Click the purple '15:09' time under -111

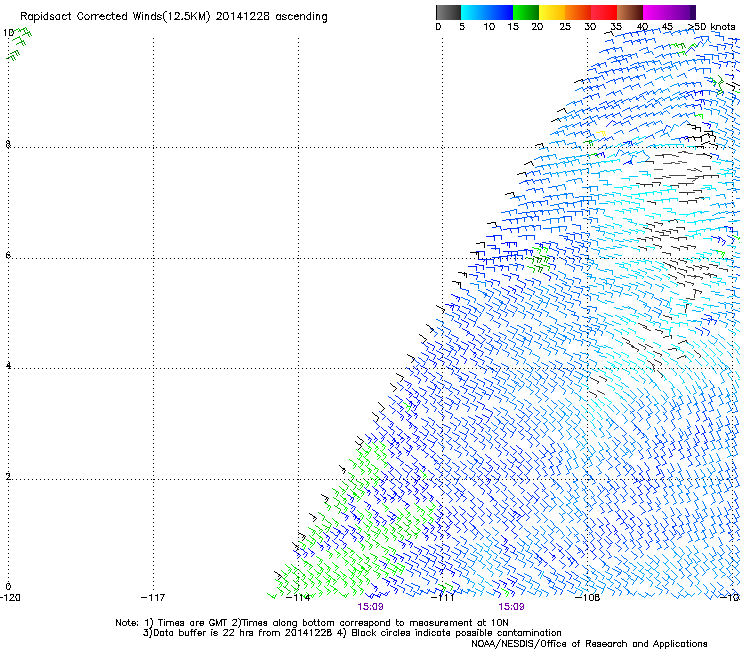[512, 607]
